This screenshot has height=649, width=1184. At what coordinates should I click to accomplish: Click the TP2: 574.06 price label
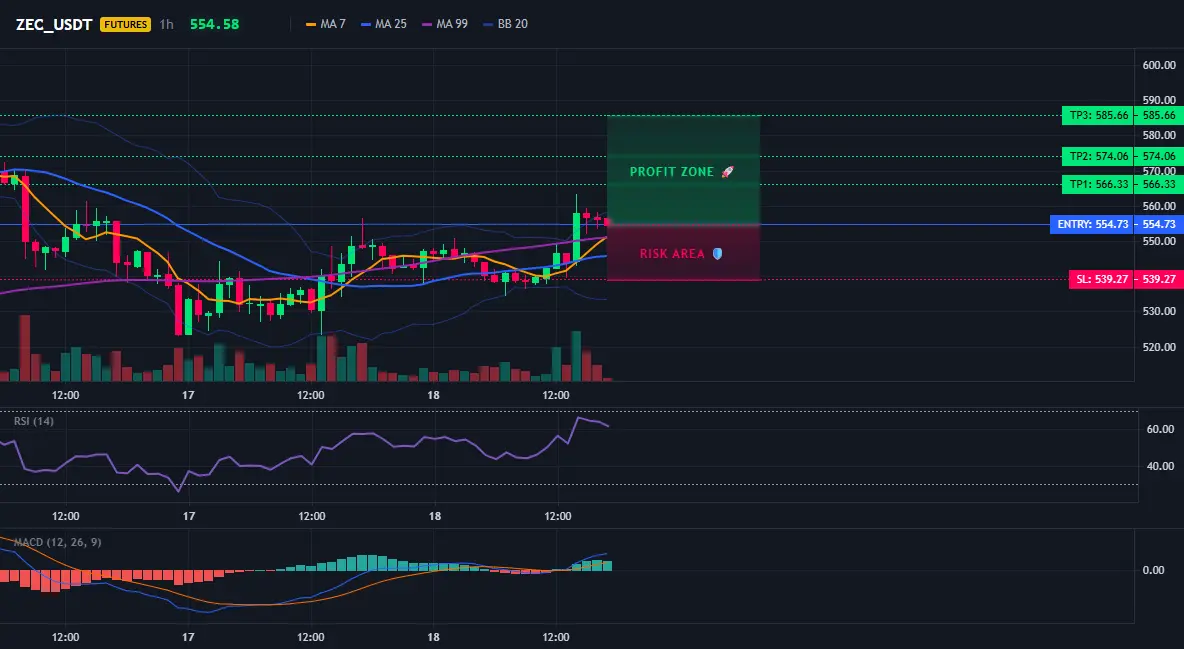point(1098,156)
